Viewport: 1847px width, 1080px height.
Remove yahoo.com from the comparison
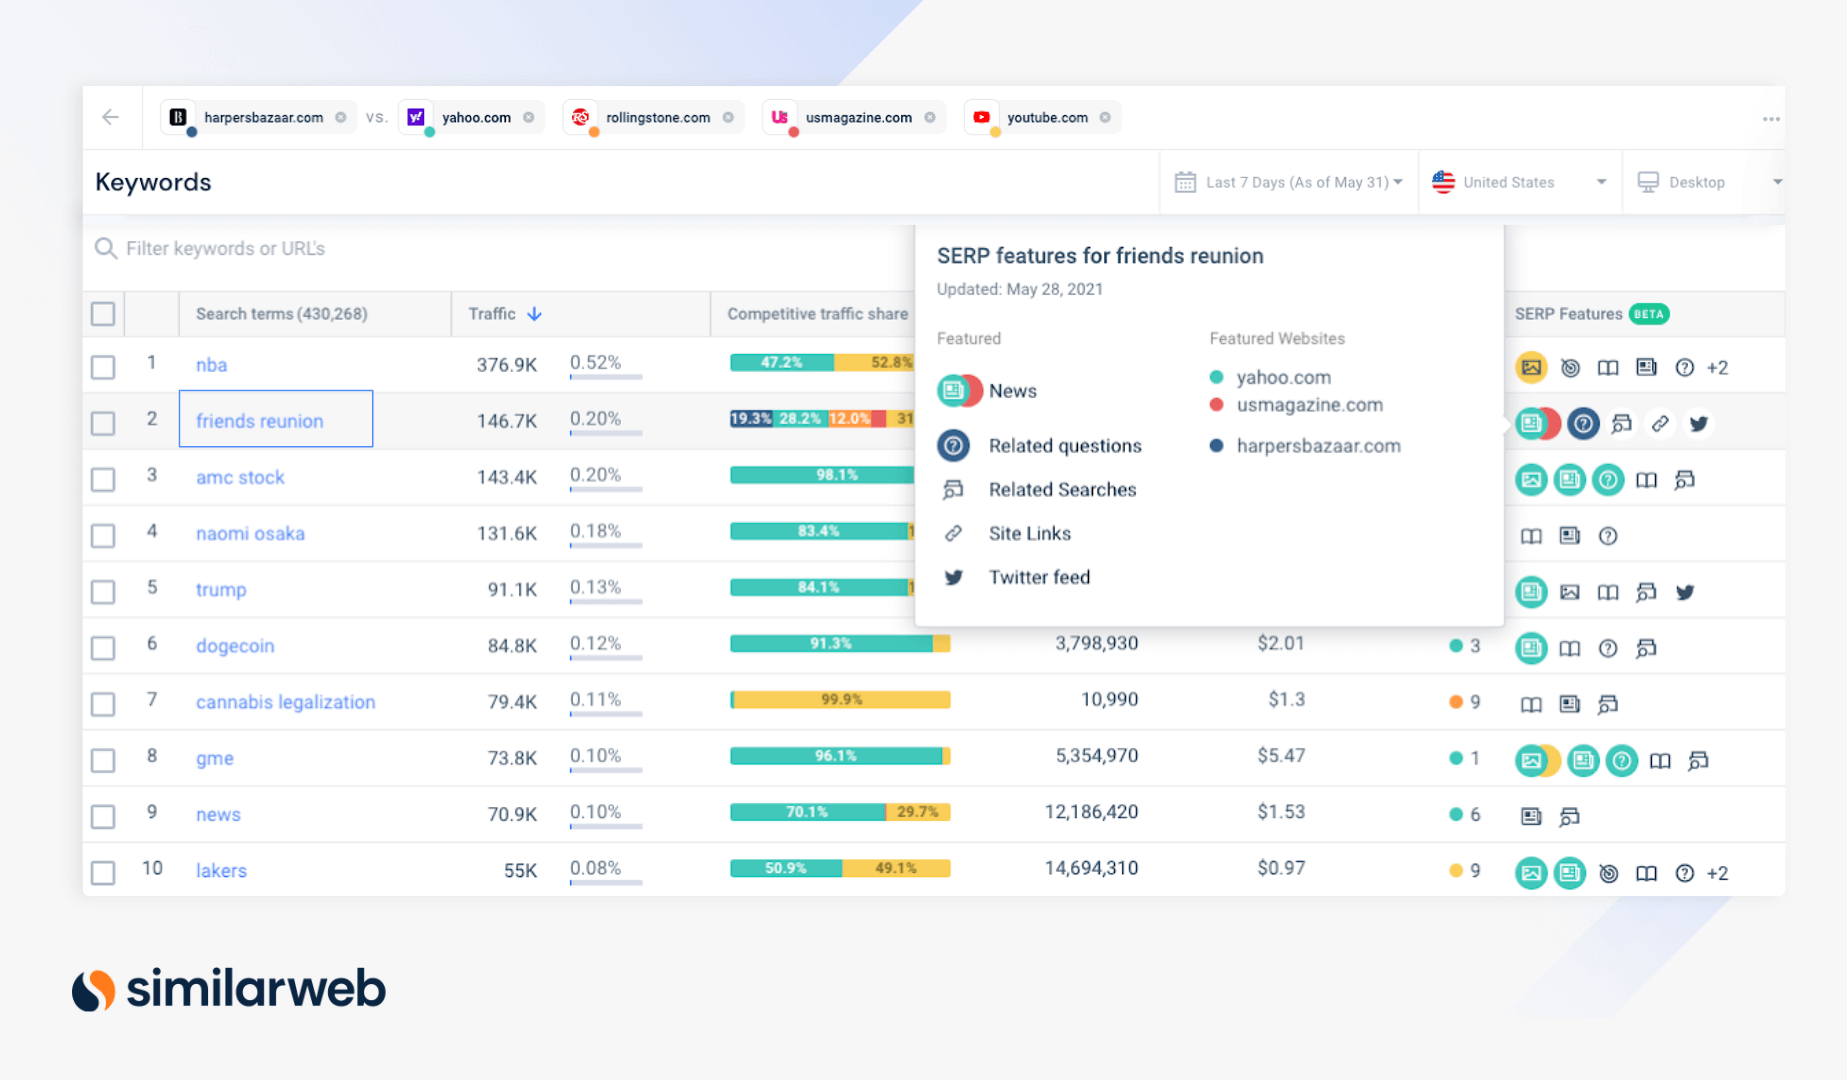click(x=528, y=117)
